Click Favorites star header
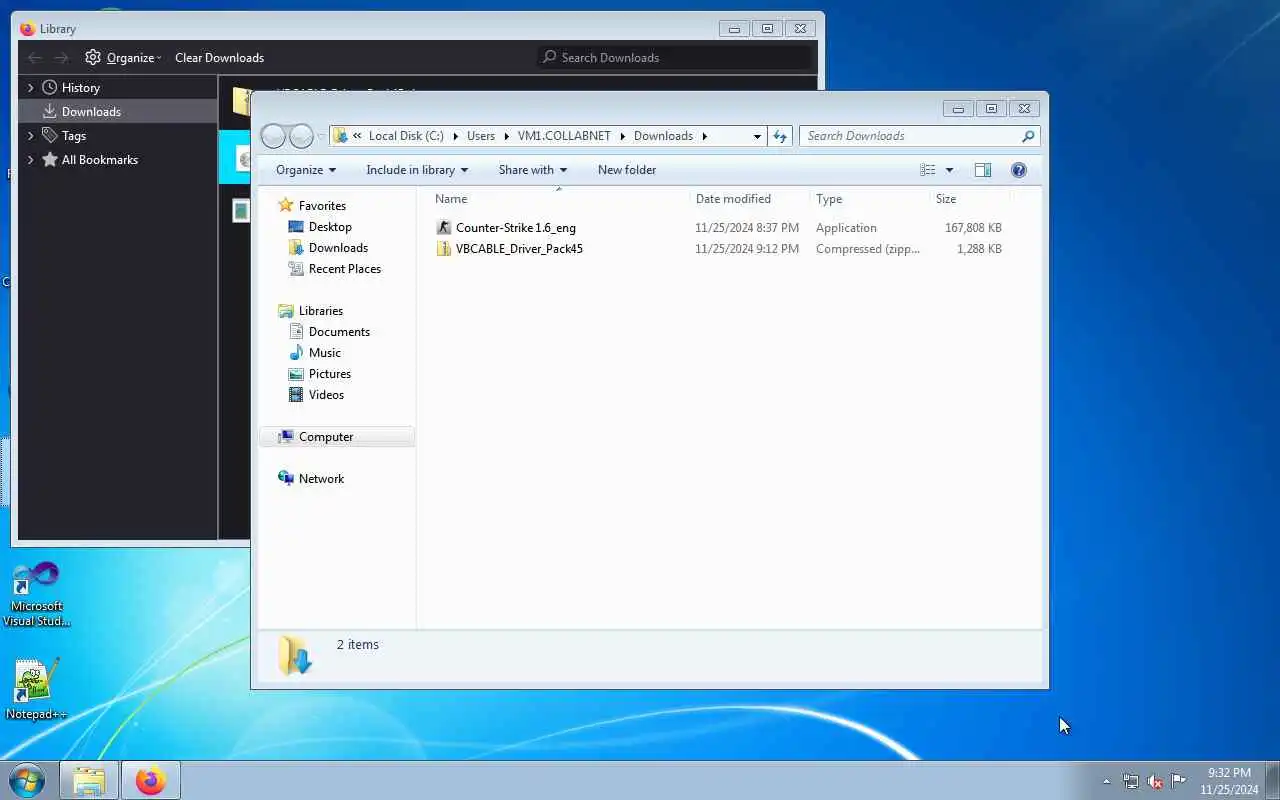The height and width of the screenshot is (800, 1280). 312,205
